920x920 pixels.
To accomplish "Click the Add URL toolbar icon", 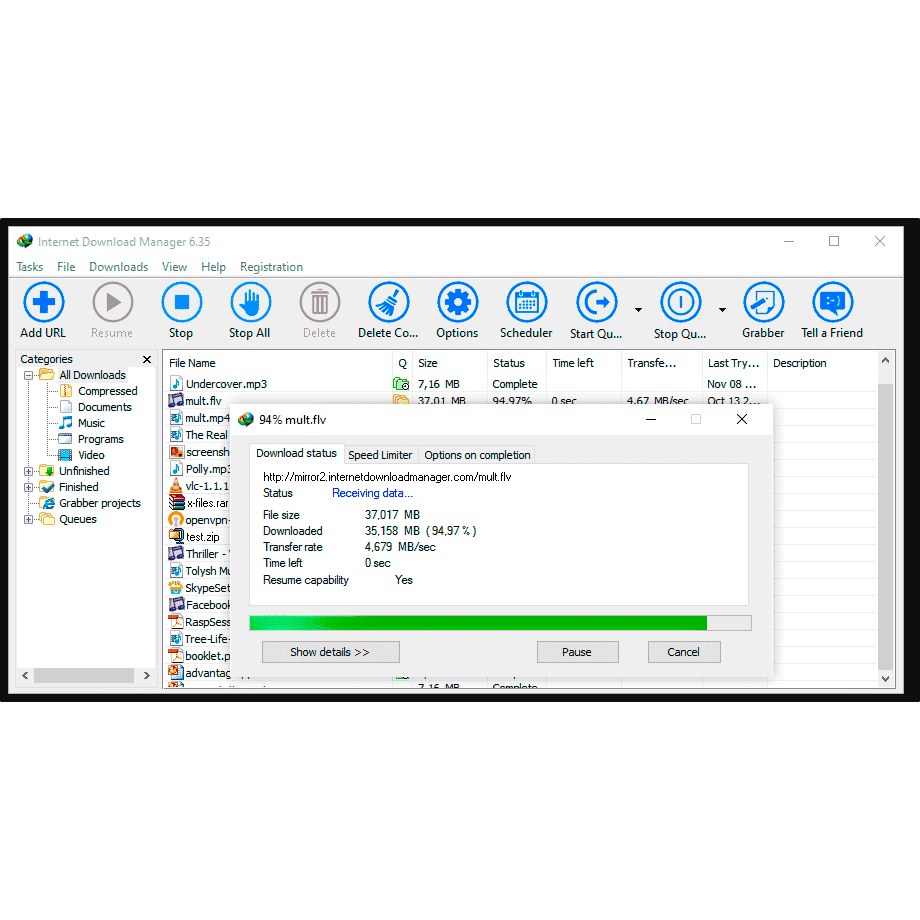I will pyautogui.click(x=43, y=303).
